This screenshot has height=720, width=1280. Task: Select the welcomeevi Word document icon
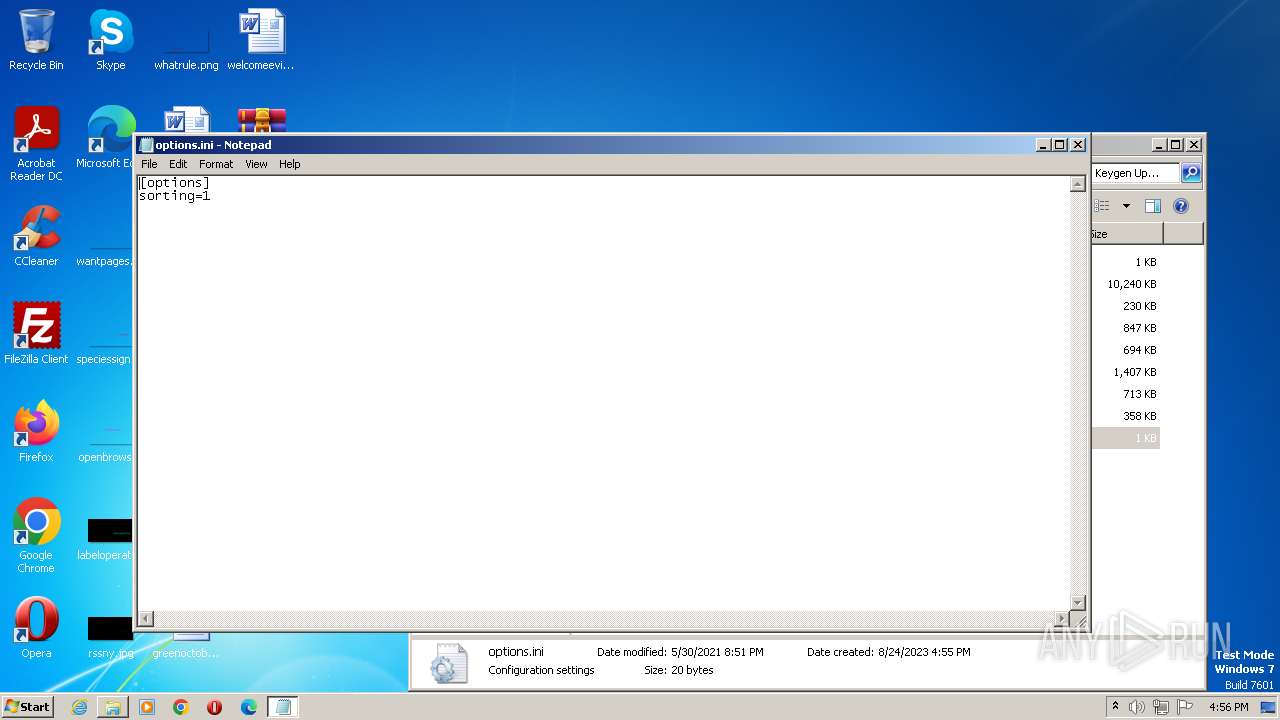pyautogui.click(x=261, y=40)
